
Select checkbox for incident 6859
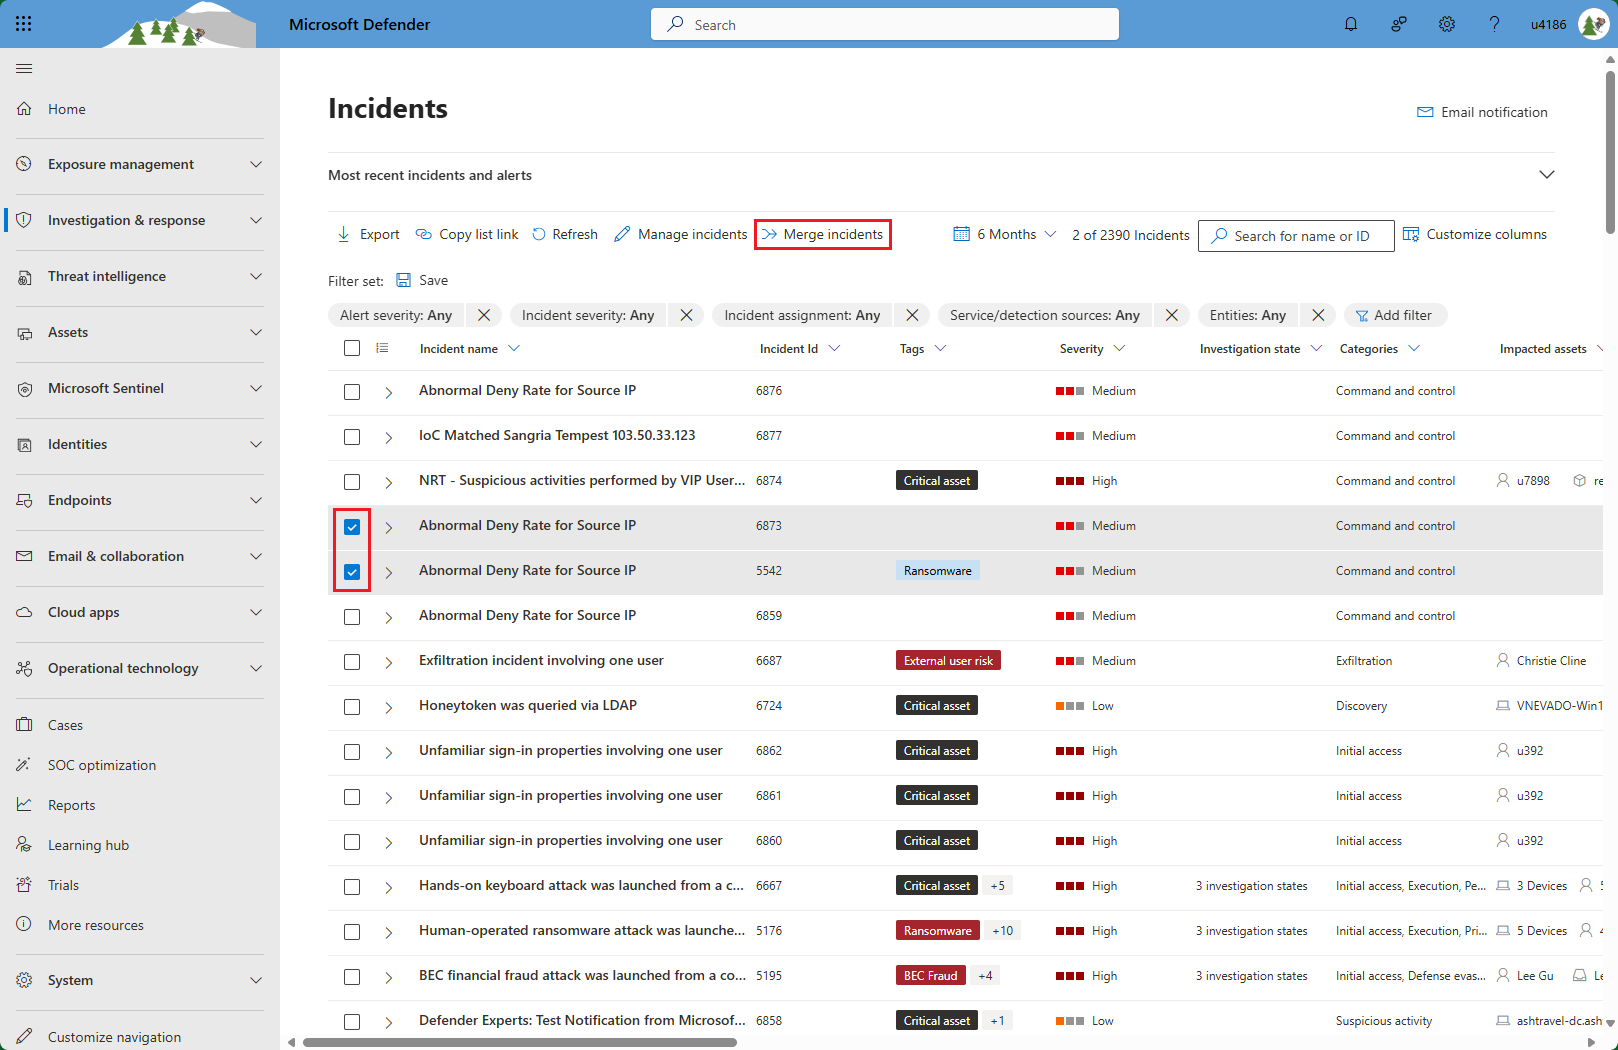pyautogui.click(x=352, y=617)
